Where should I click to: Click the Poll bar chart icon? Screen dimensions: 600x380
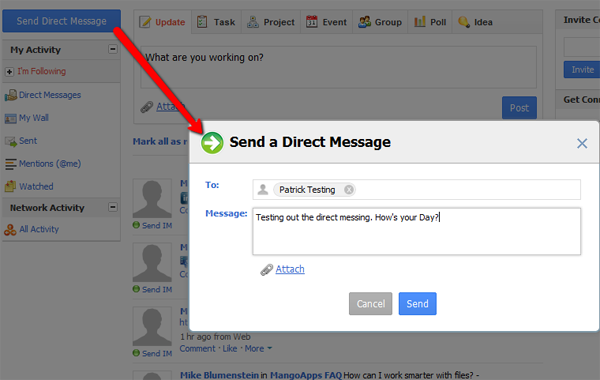coord(420,22)
